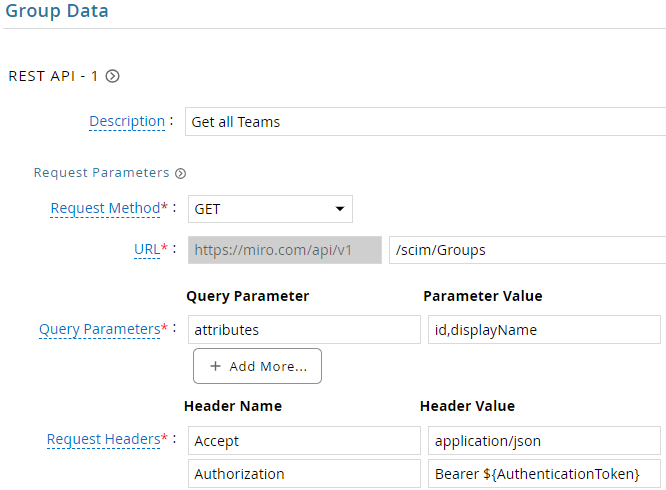Screen dimensions: 666x490
Task: Open the Request Method GET dropdown
Action: click(270, 209)
